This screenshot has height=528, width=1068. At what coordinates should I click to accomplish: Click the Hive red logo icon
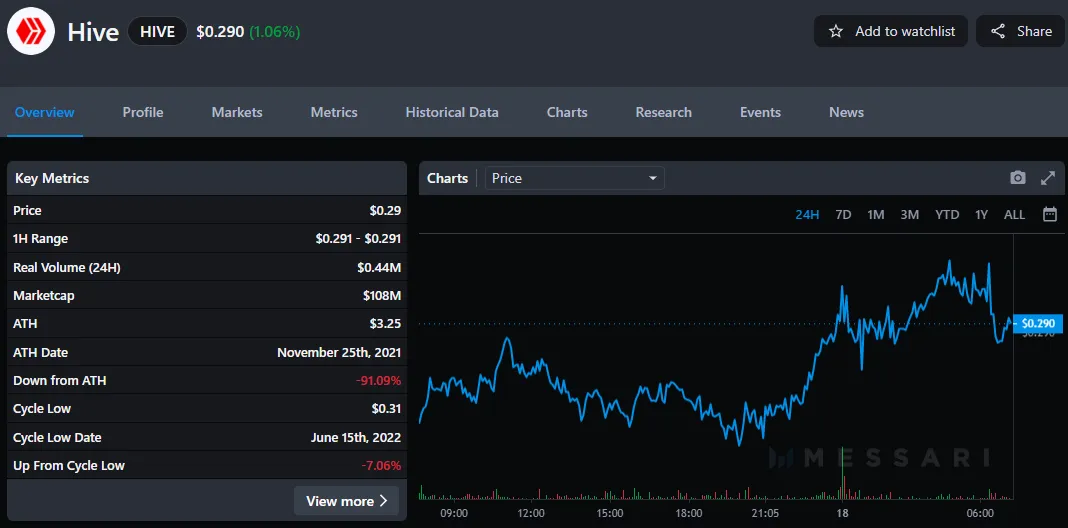tap(31, 31)
